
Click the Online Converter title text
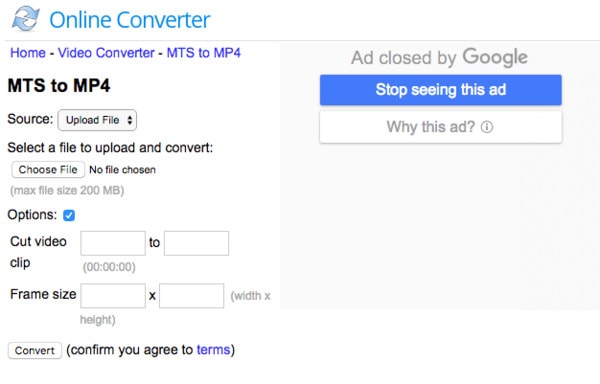tap(130, 20)
